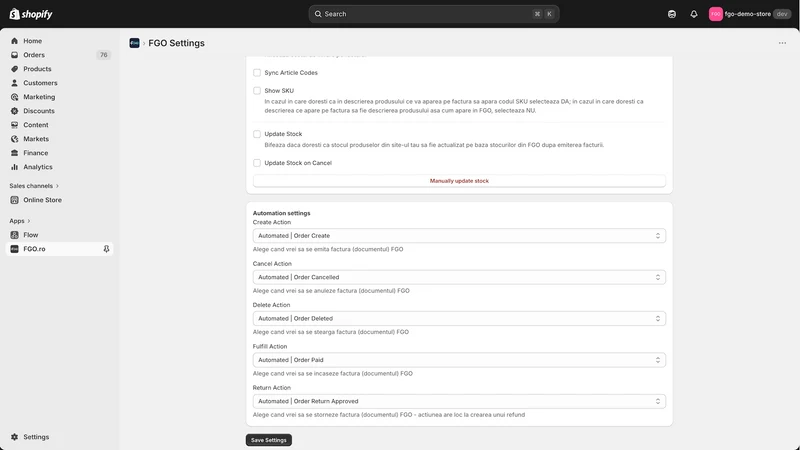Open Content menu item
Image resolution: width=800 pixels, height=450 pixels.
pos(36,124)
